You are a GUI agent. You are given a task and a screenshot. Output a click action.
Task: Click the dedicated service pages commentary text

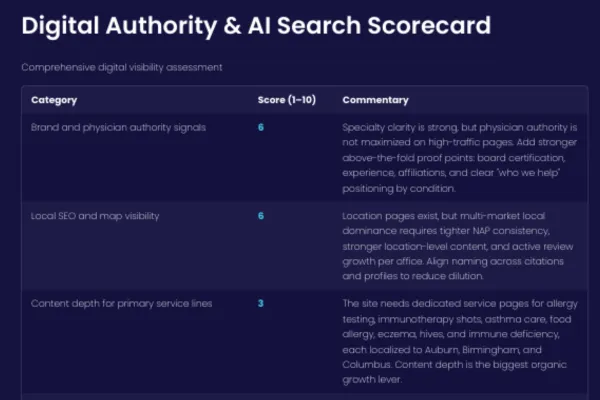(460, 341)
